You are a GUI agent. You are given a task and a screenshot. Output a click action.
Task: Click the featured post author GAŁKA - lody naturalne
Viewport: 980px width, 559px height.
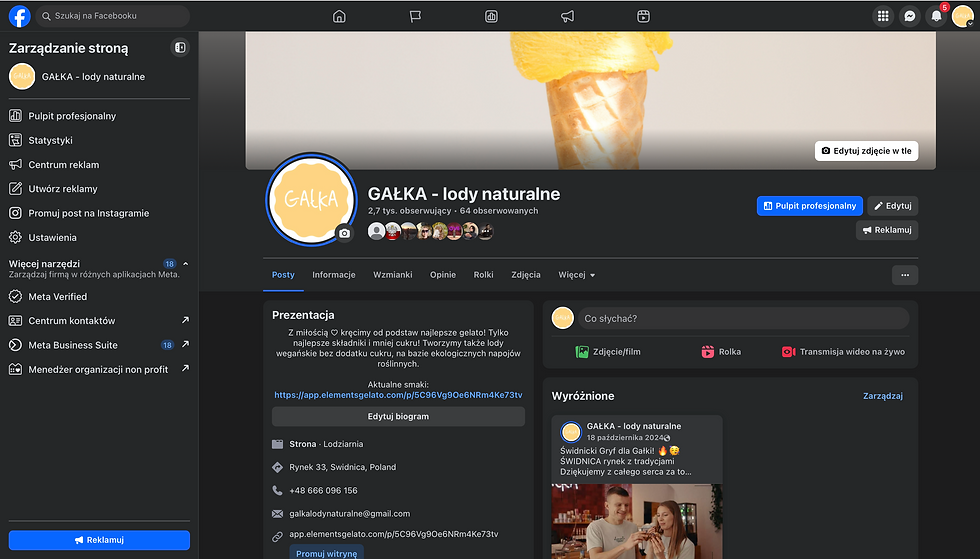point(634,426)
